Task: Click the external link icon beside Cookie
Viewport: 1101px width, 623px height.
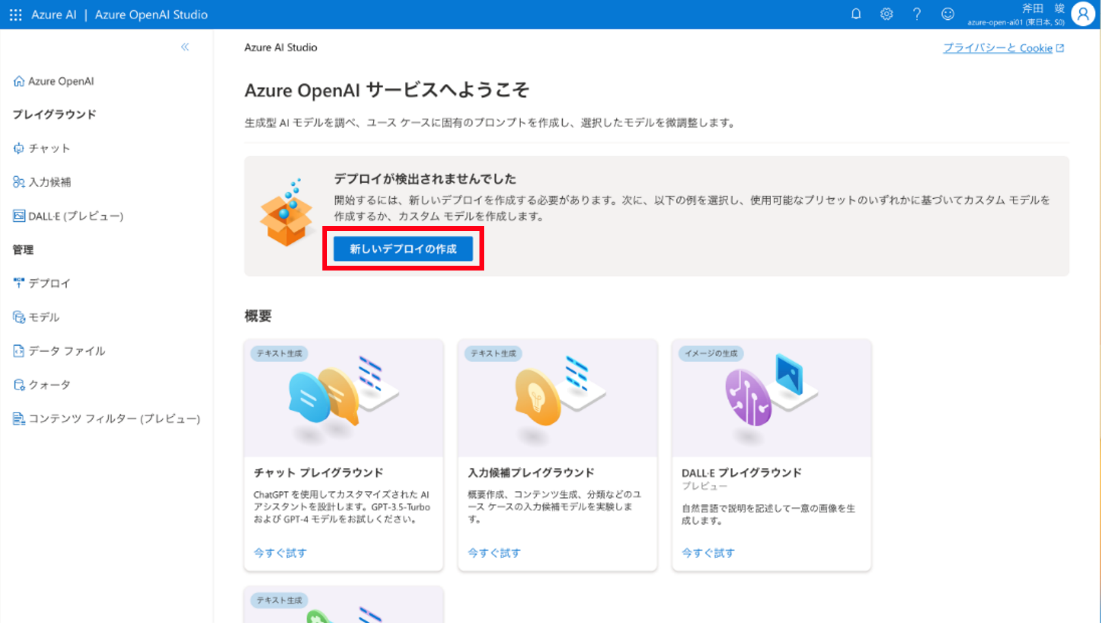Action: 1060,48
